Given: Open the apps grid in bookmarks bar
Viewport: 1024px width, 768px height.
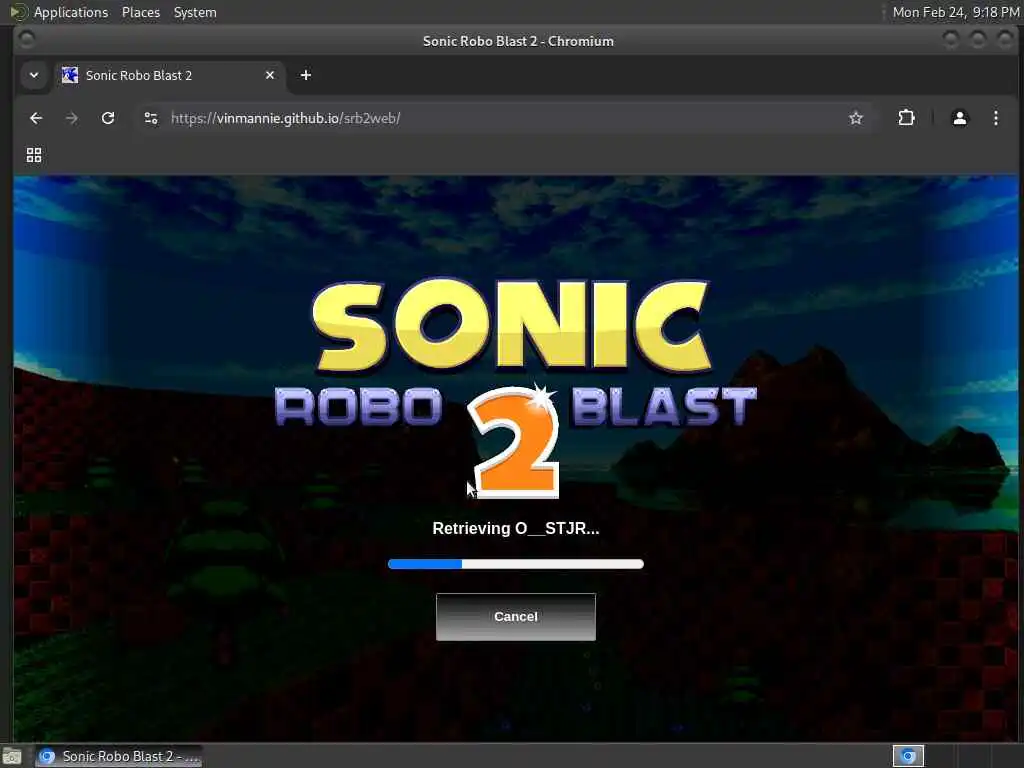Looking at the screenshot, I should tap(34, 155).
